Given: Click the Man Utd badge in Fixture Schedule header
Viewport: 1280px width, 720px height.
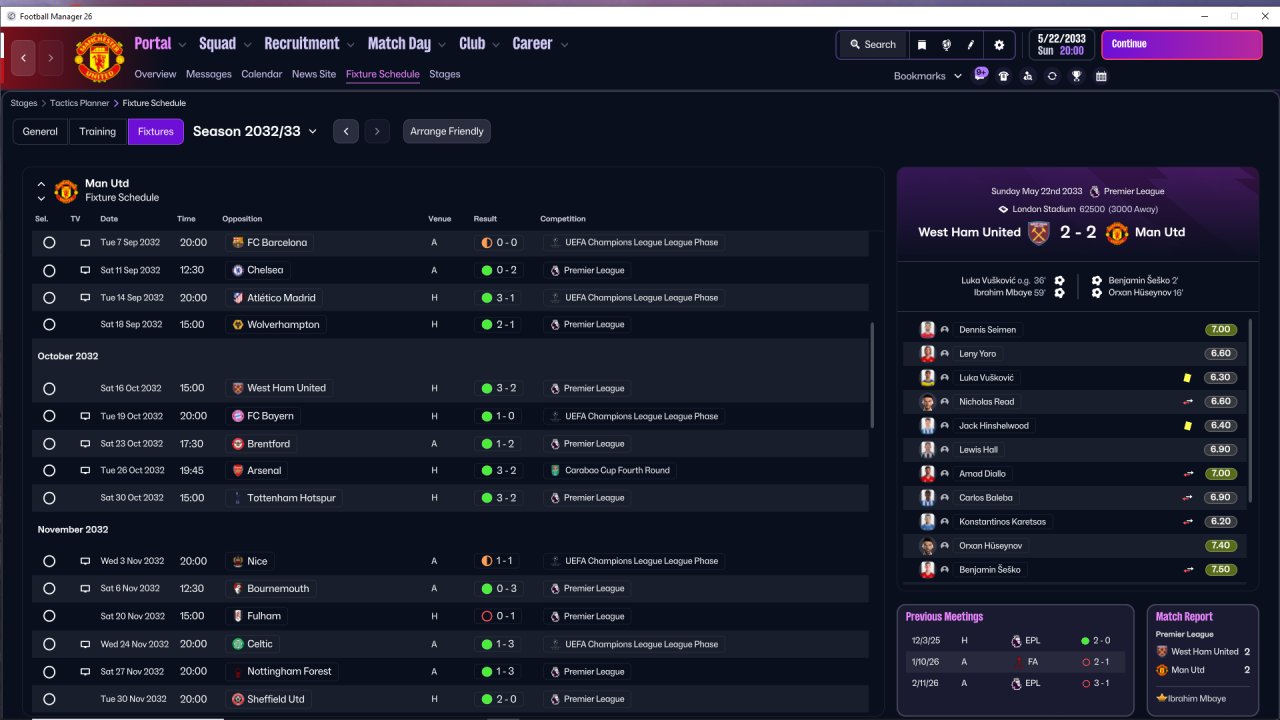Looking at the screenshot, I should pyautogui.click(x=66, y=190).
